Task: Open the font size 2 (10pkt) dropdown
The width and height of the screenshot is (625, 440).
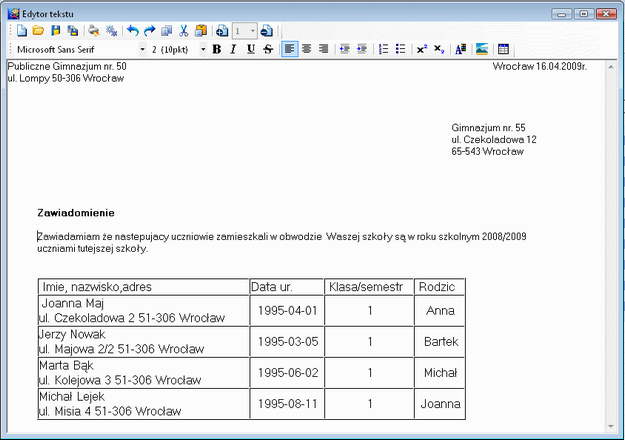Action: click(203, 49)
